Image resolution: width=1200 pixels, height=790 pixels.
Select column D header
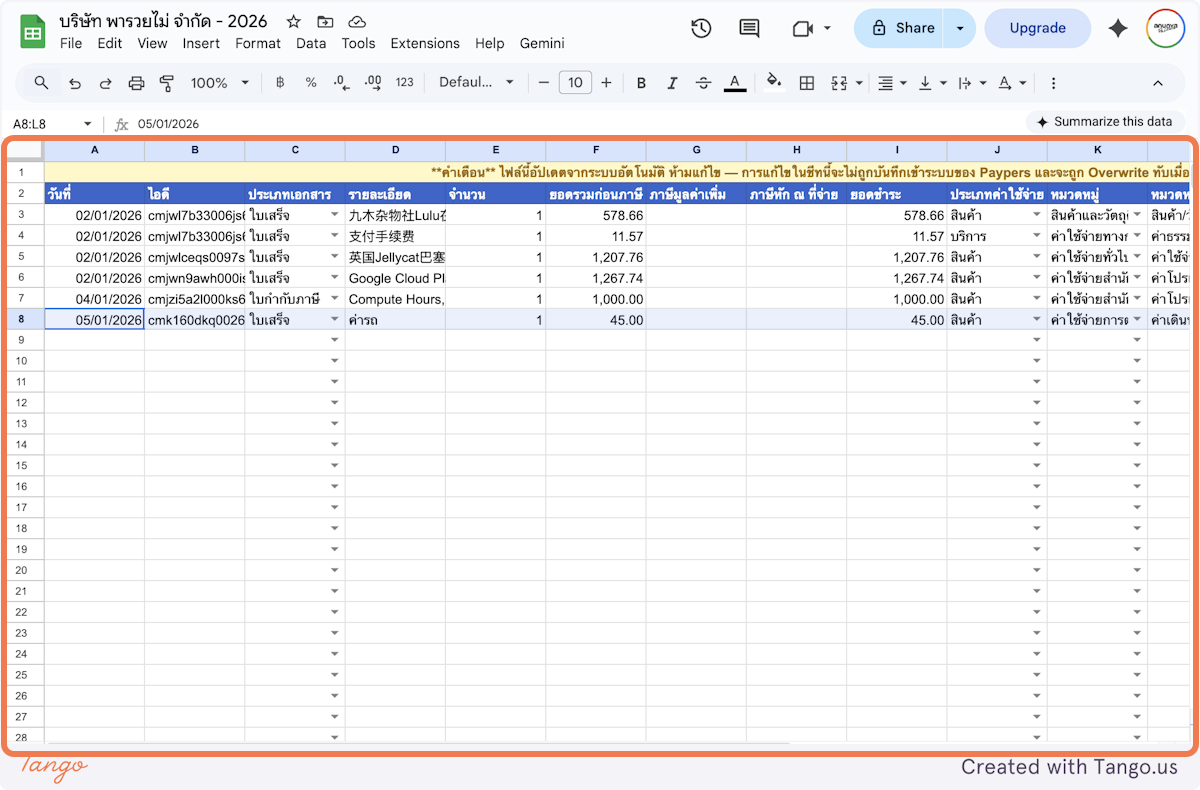pyautogui.click(x=395, y=150)
